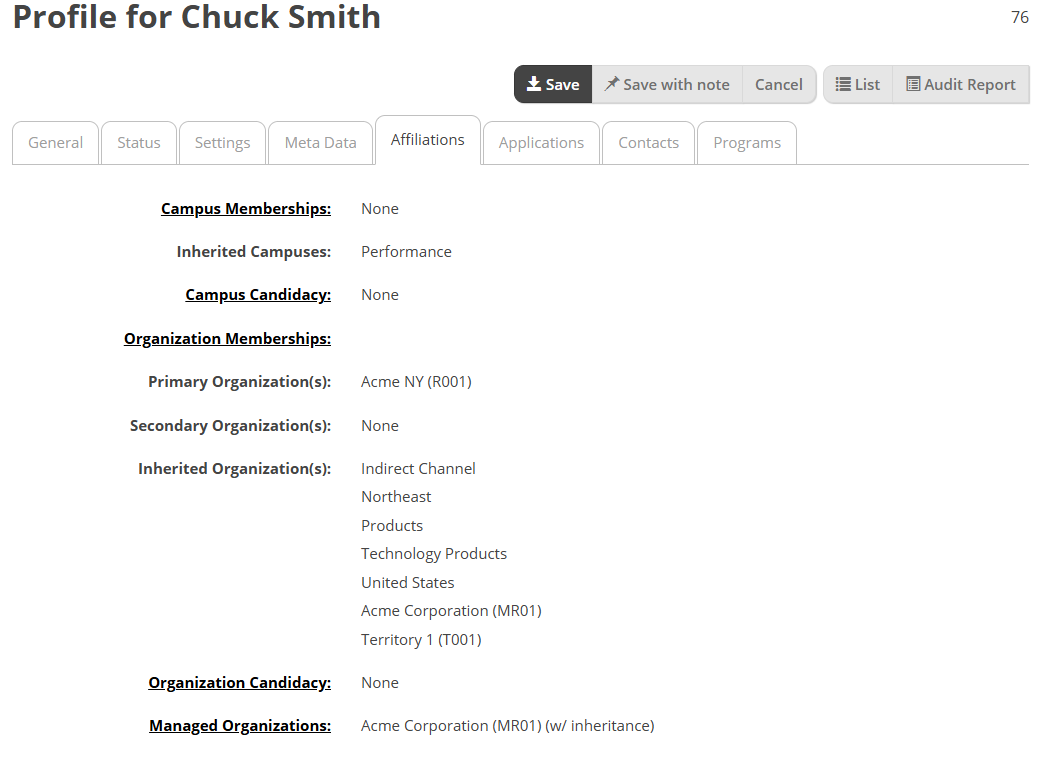Open the Meta Data tab

(320, 143)
